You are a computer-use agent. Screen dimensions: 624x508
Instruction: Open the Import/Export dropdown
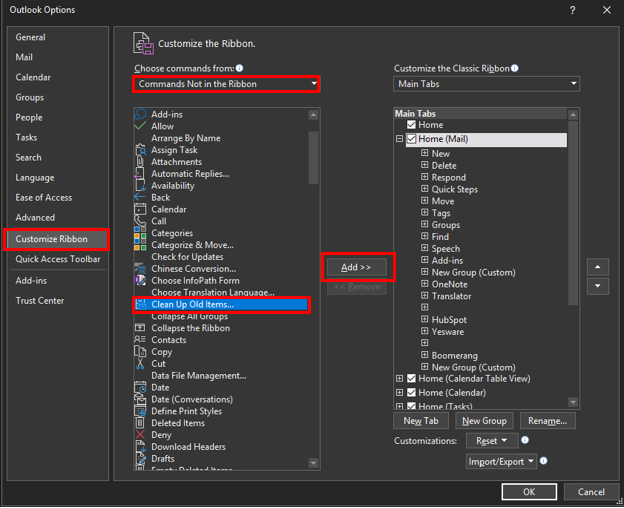click(501, 461)
